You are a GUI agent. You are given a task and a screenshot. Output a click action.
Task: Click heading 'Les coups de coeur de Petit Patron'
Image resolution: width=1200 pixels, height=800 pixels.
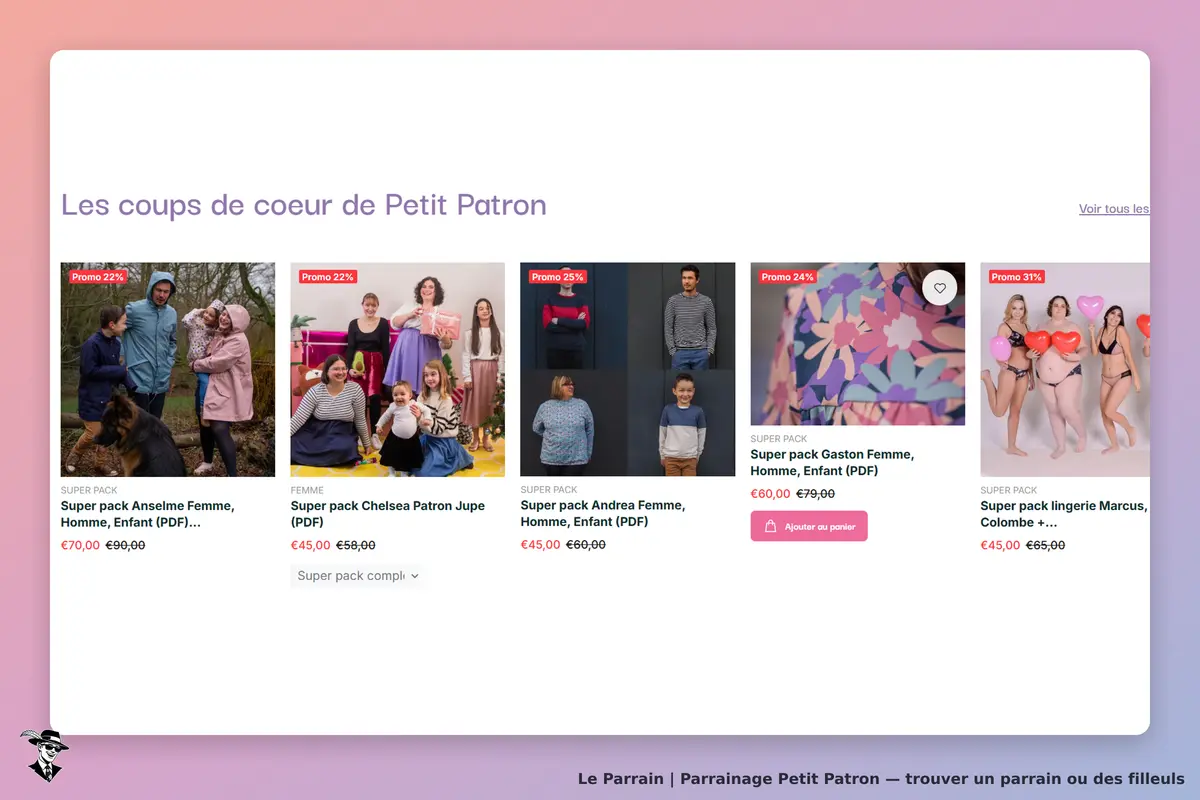(x=304, y=205)
